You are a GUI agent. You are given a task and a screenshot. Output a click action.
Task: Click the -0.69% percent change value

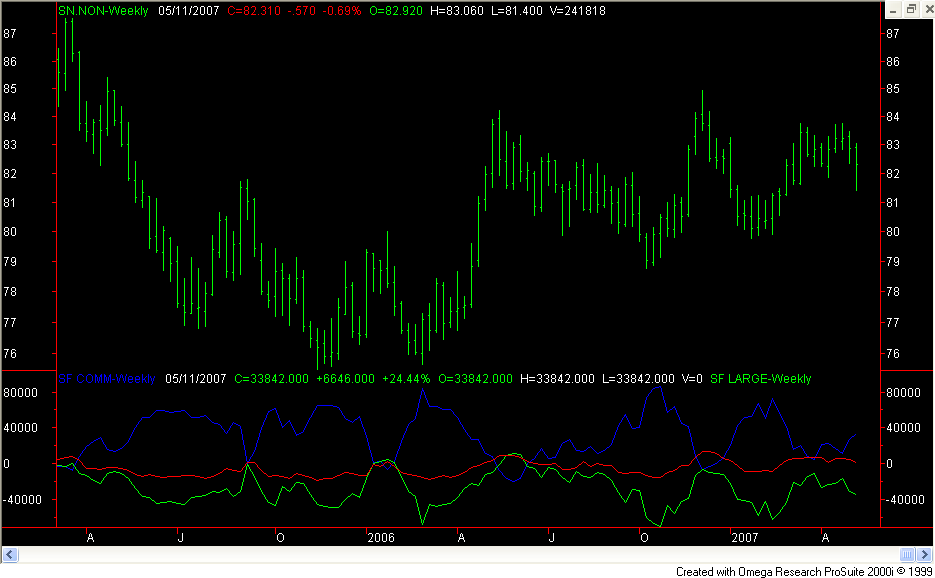pos(342,11)
